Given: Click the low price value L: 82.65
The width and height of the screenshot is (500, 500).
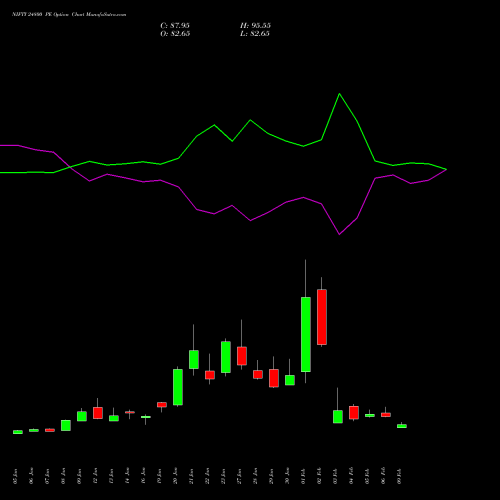Looking at the screenshot, I should pyautogui.click(x=255, y=34).
